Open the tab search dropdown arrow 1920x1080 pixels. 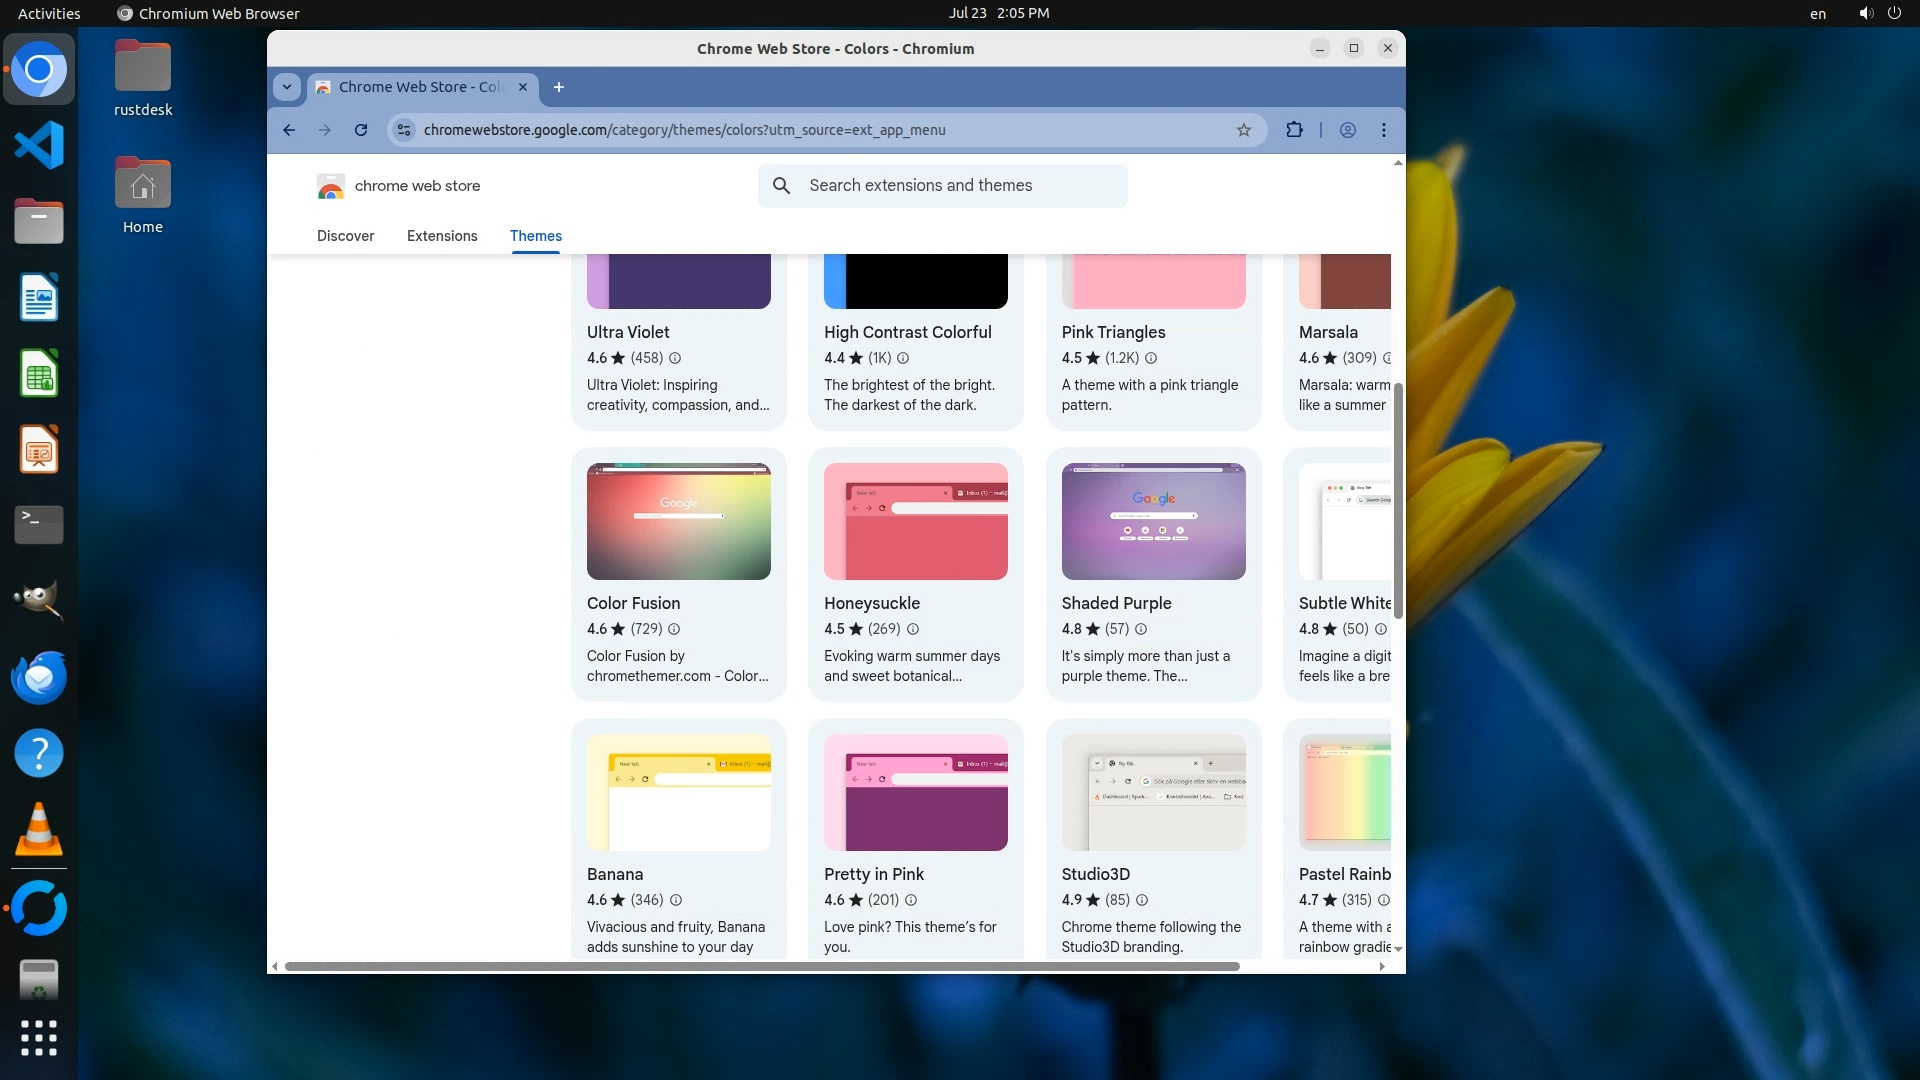tap(287, 87)
